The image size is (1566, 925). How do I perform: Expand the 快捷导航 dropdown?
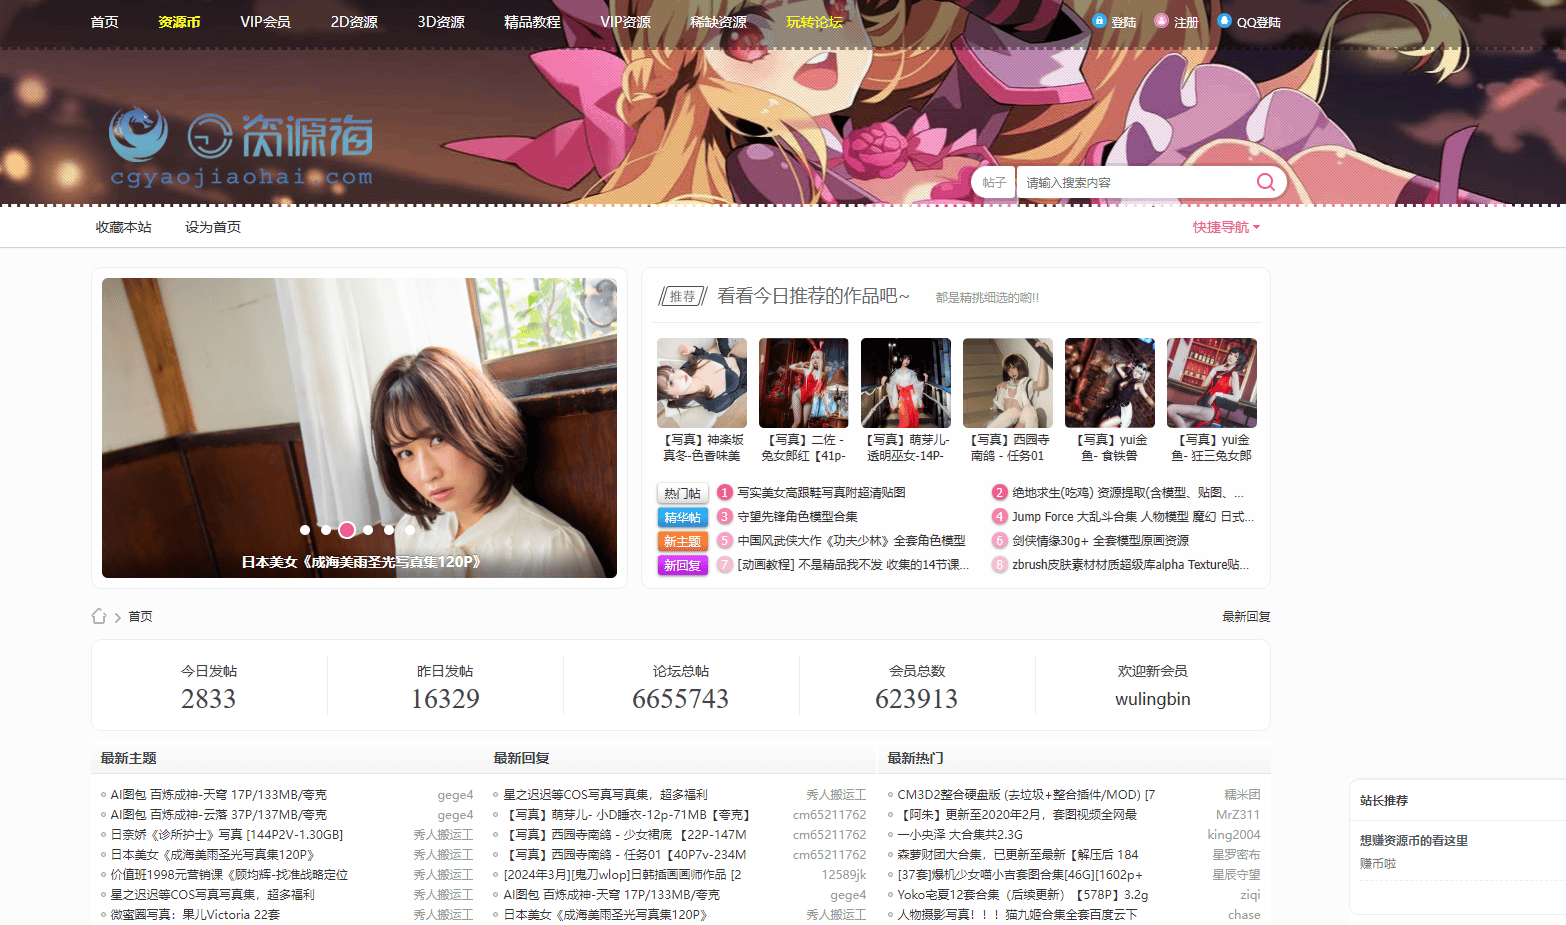(x=1225, y=227)
